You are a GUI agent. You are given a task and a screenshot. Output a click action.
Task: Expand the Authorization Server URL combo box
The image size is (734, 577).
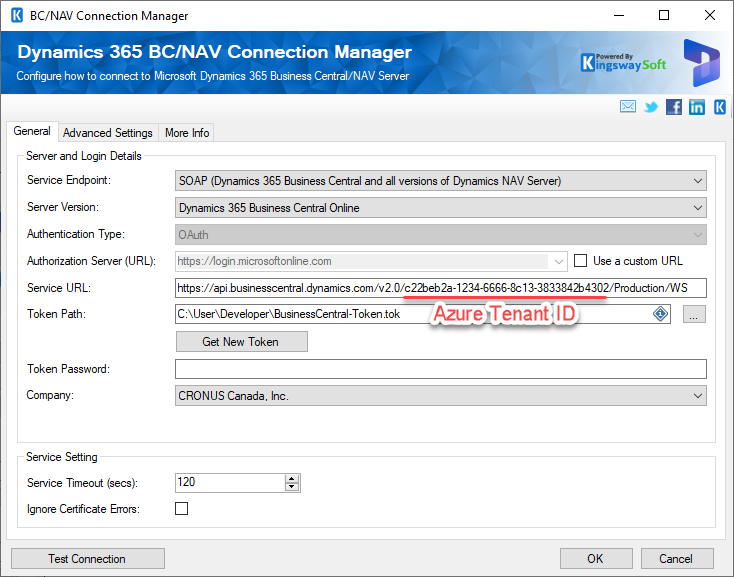pyautogui.click(x=558, y=261)
